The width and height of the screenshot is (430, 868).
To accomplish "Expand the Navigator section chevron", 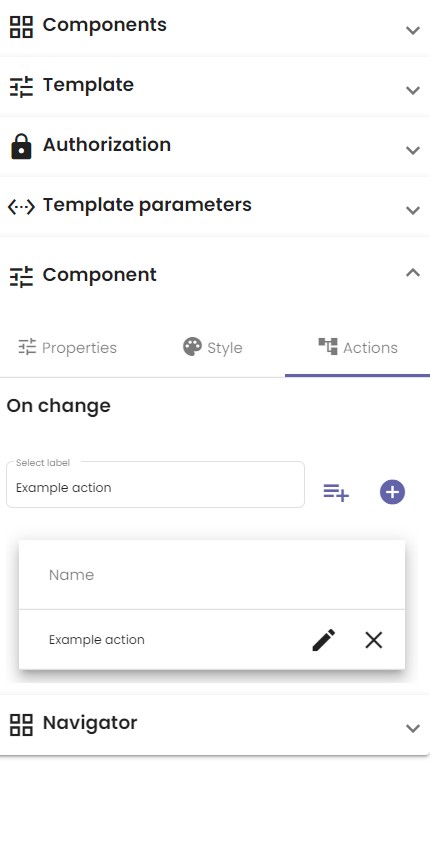I will pyautogui.click(x=413, y=728).
